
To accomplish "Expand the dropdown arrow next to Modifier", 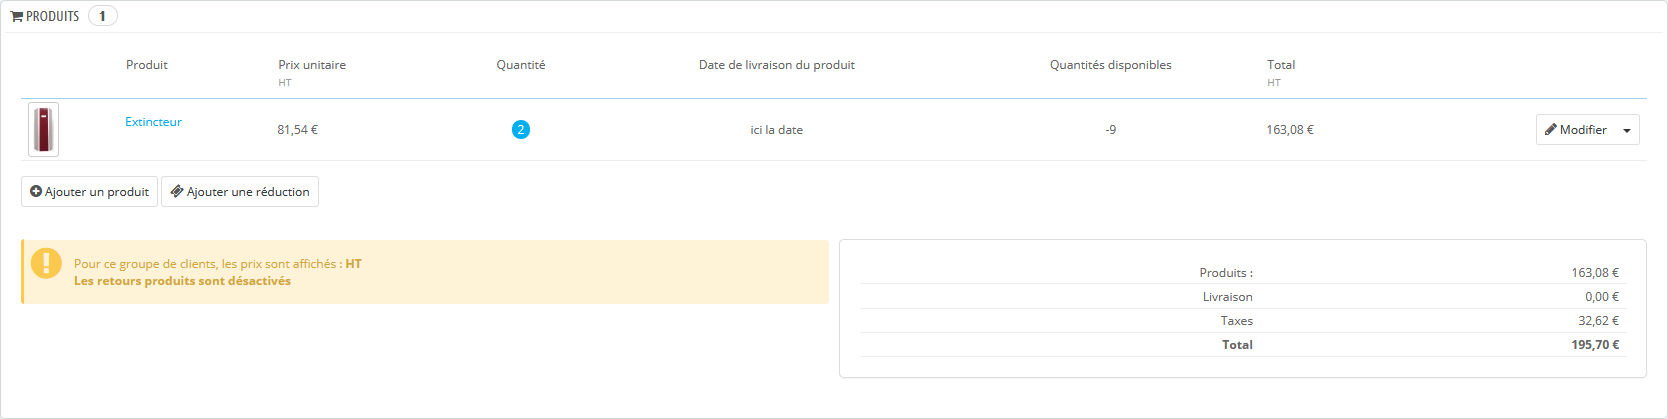I will click(x=1627, y=131).
